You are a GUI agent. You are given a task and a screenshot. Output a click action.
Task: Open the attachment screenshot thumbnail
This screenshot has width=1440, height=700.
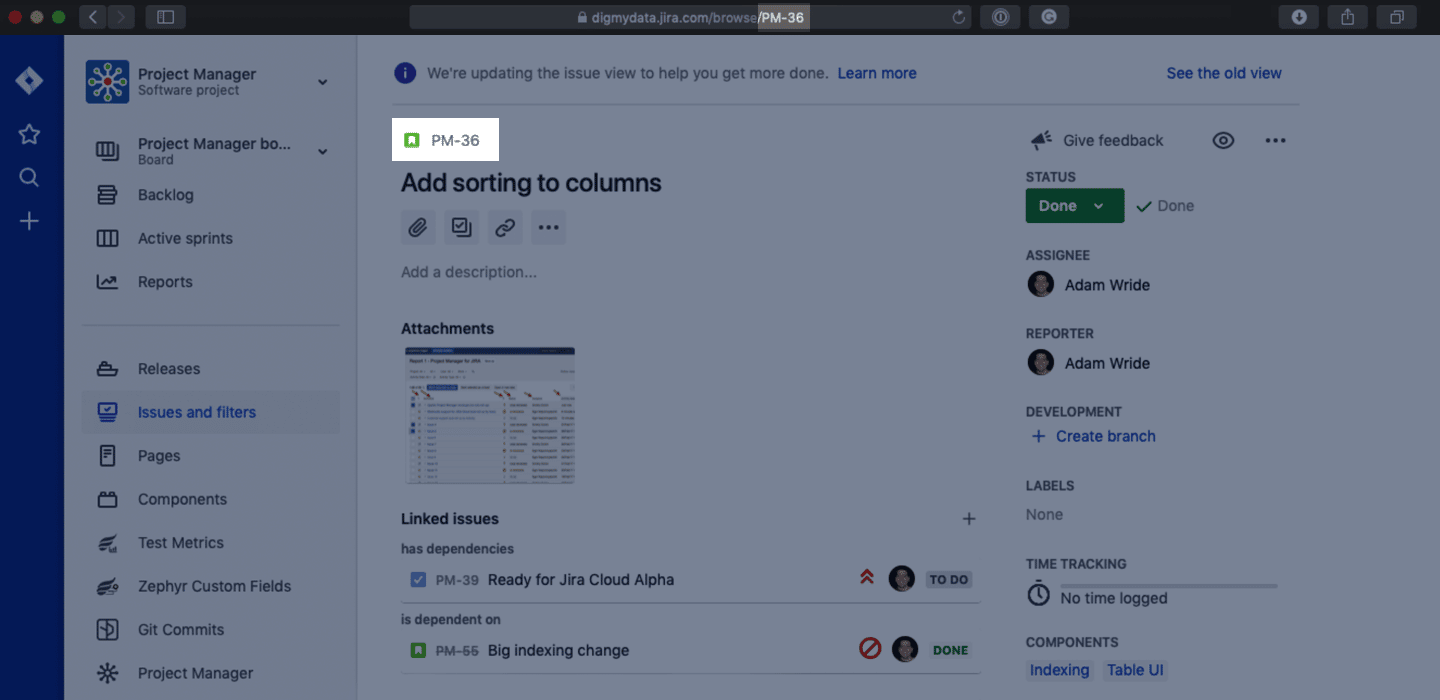[489, 415]
